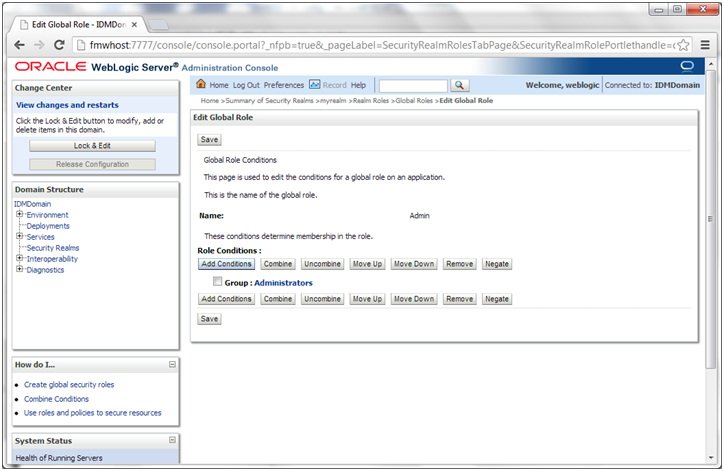The height and width of the screenshot is (471, 724).
Task: Tick the Group Administrators checkbox
Action: (217, 281)
